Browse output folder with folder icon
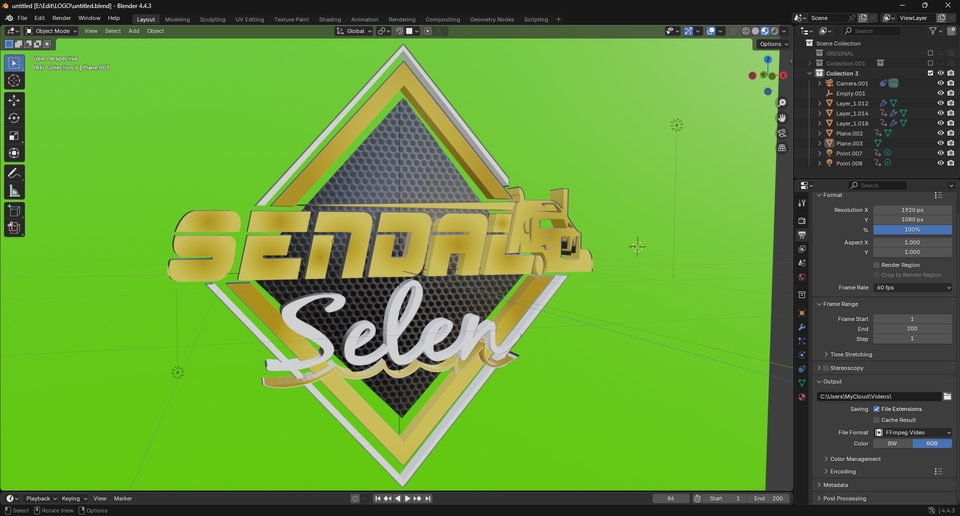 [947, 397]
